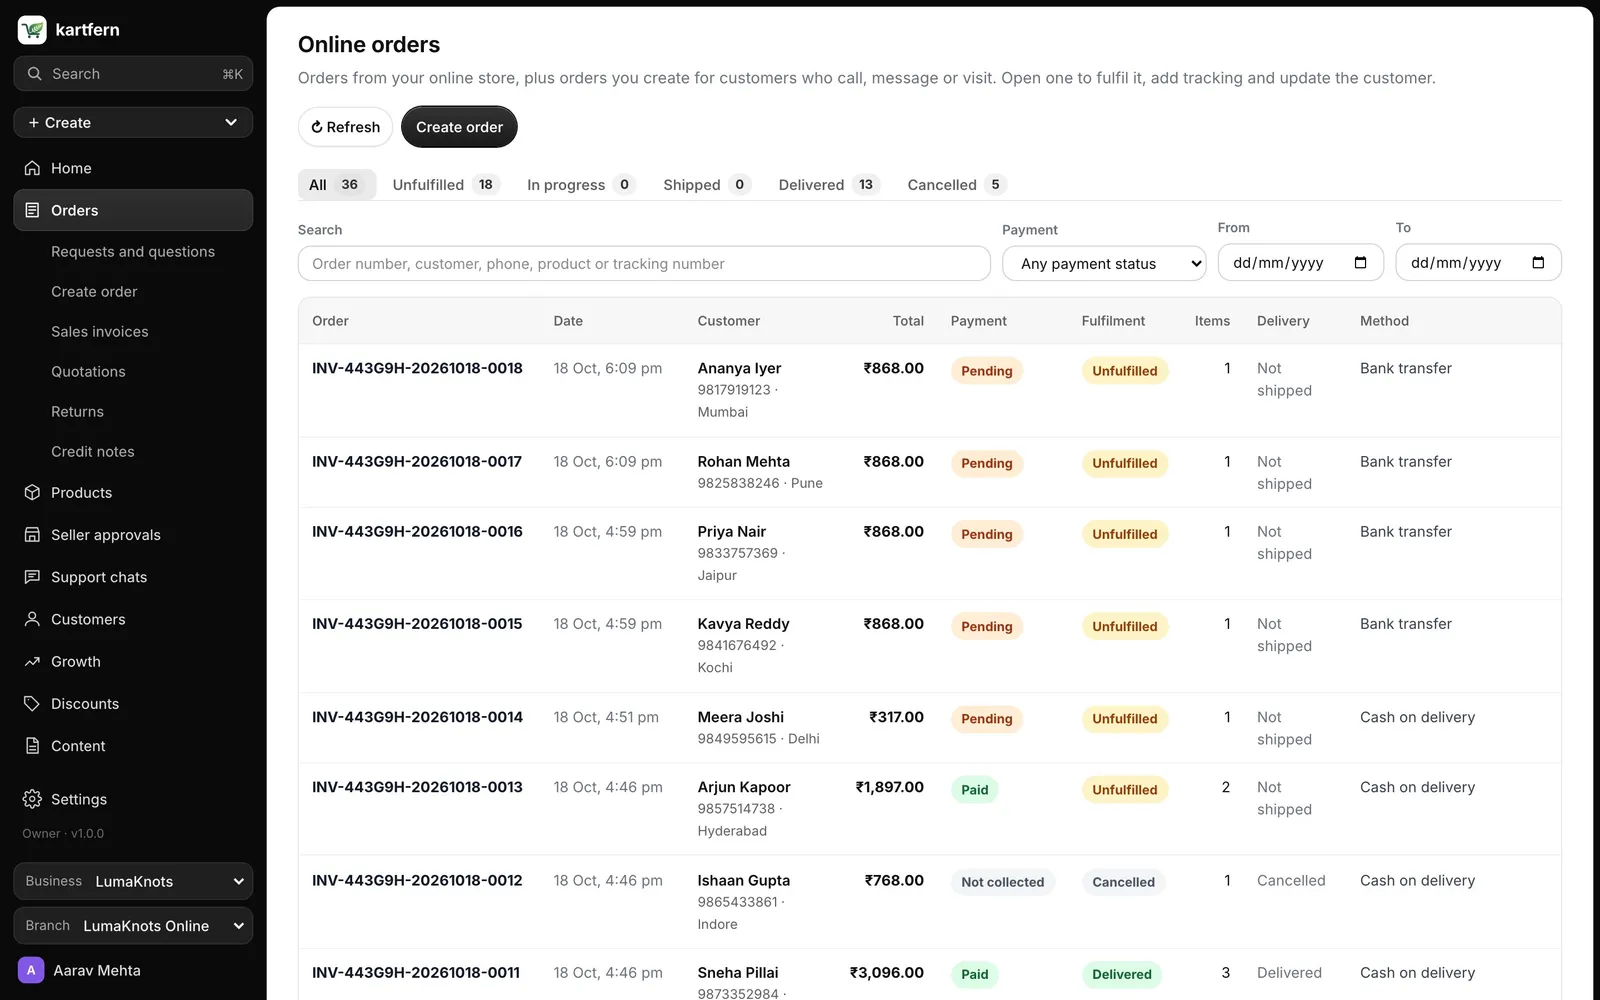Screen dimensions: 1600x1000
Task: Click the Products box icon
Action: [x=32, y=493]
